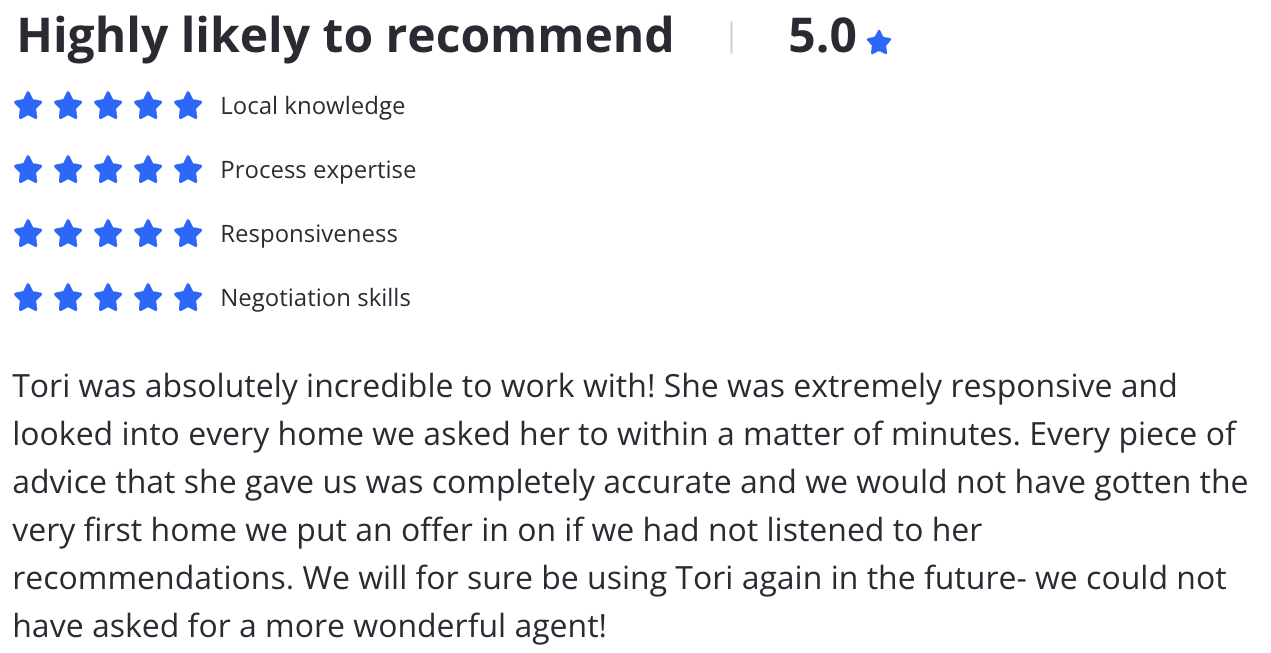This screenshot has height=653, width=1271.
Task: Click the third star of Negotiation skills
Action: click(x=108, y=297)
